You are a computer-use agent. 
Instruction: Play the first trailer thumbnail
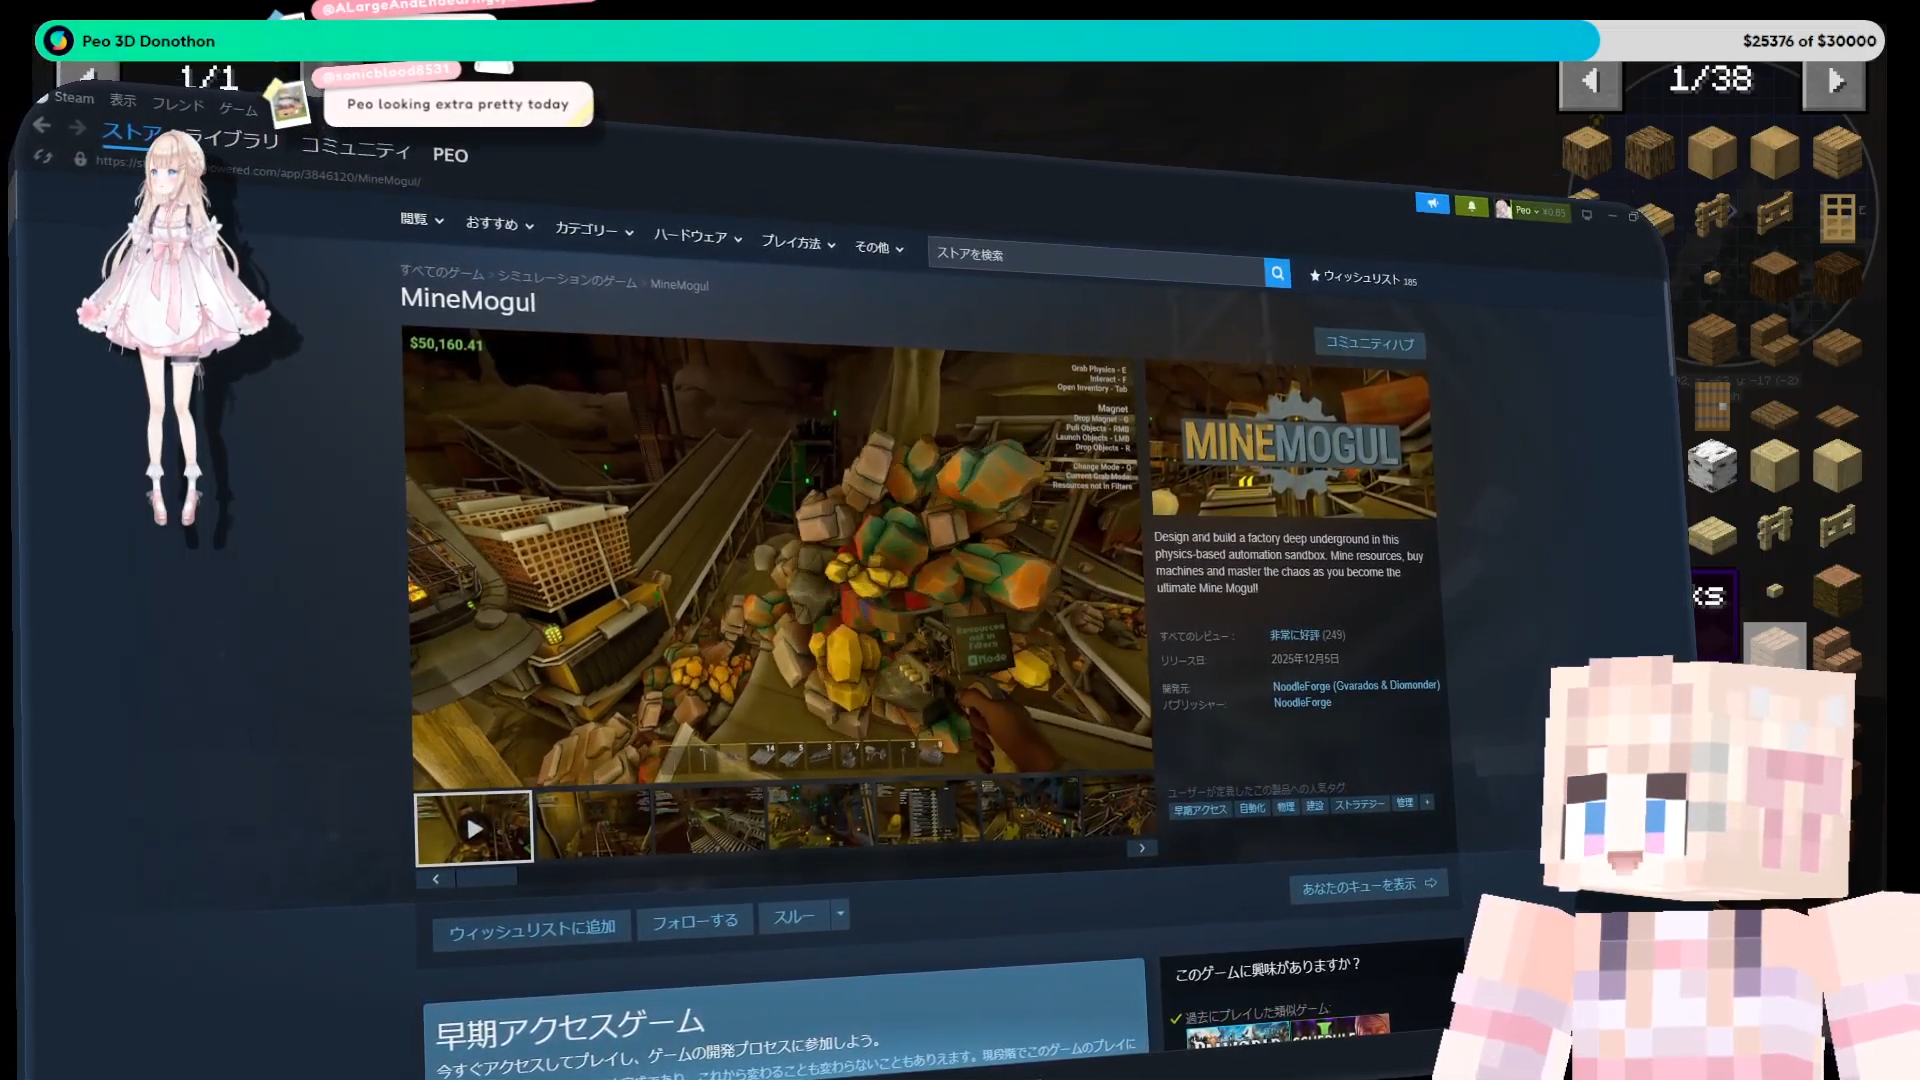point(474,828)
